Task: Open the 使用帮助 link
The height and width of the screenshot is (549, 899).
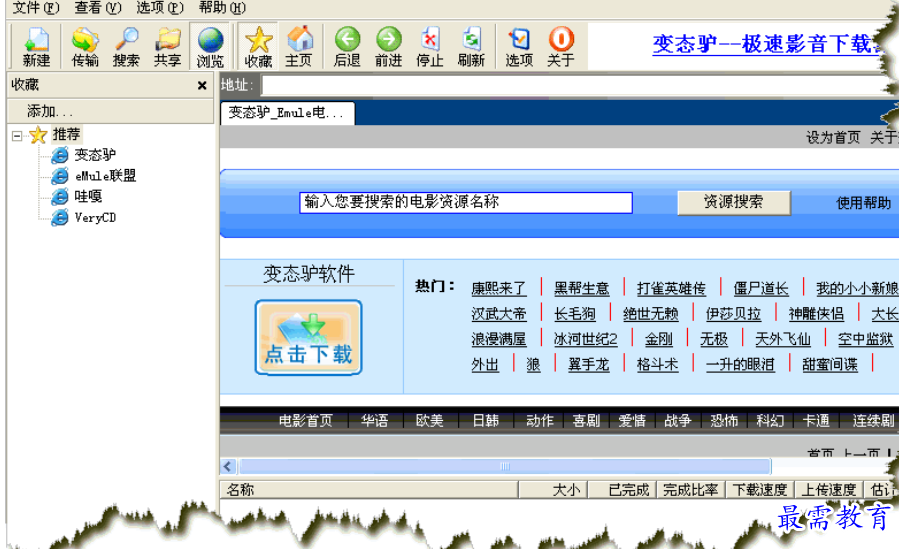Action: coord(863,203)
